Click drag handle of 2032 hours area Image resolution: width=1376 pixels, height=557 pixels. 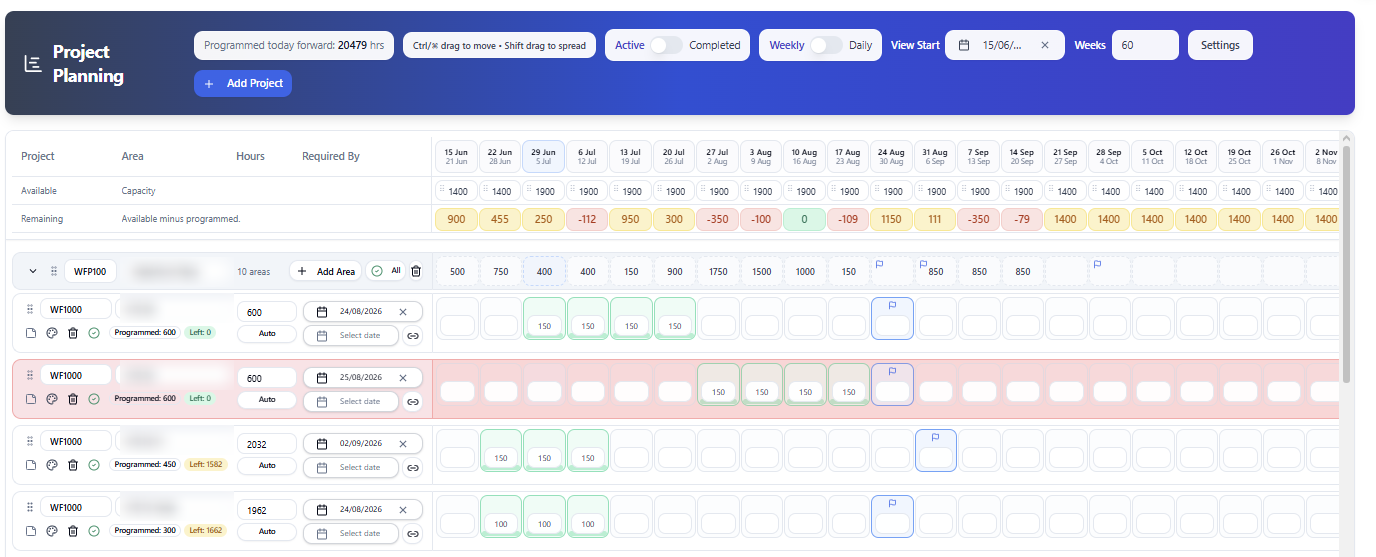[x=30, y=442]
